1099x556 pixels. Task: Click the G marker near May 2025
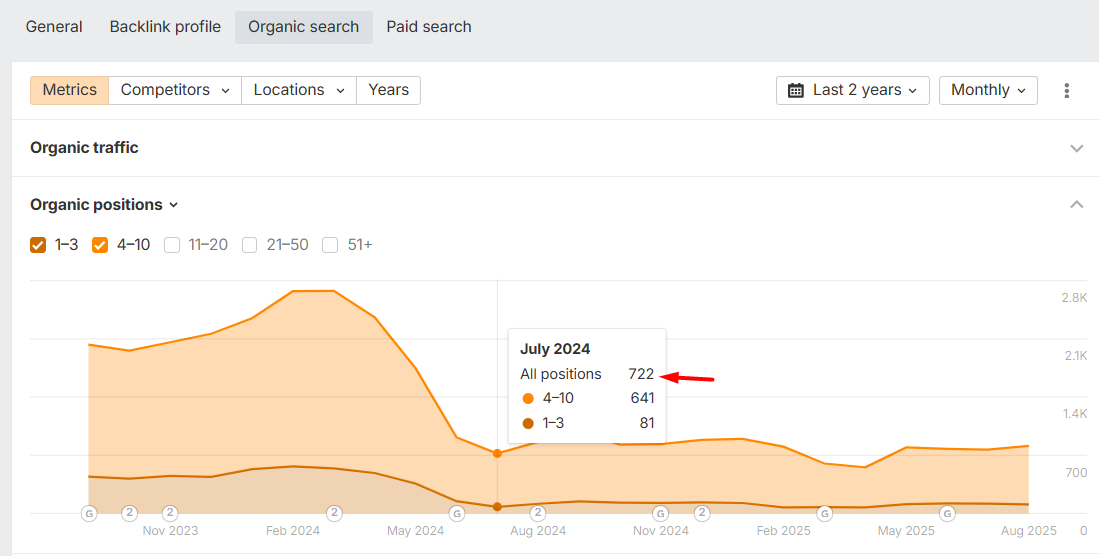[x=947, y=513]
